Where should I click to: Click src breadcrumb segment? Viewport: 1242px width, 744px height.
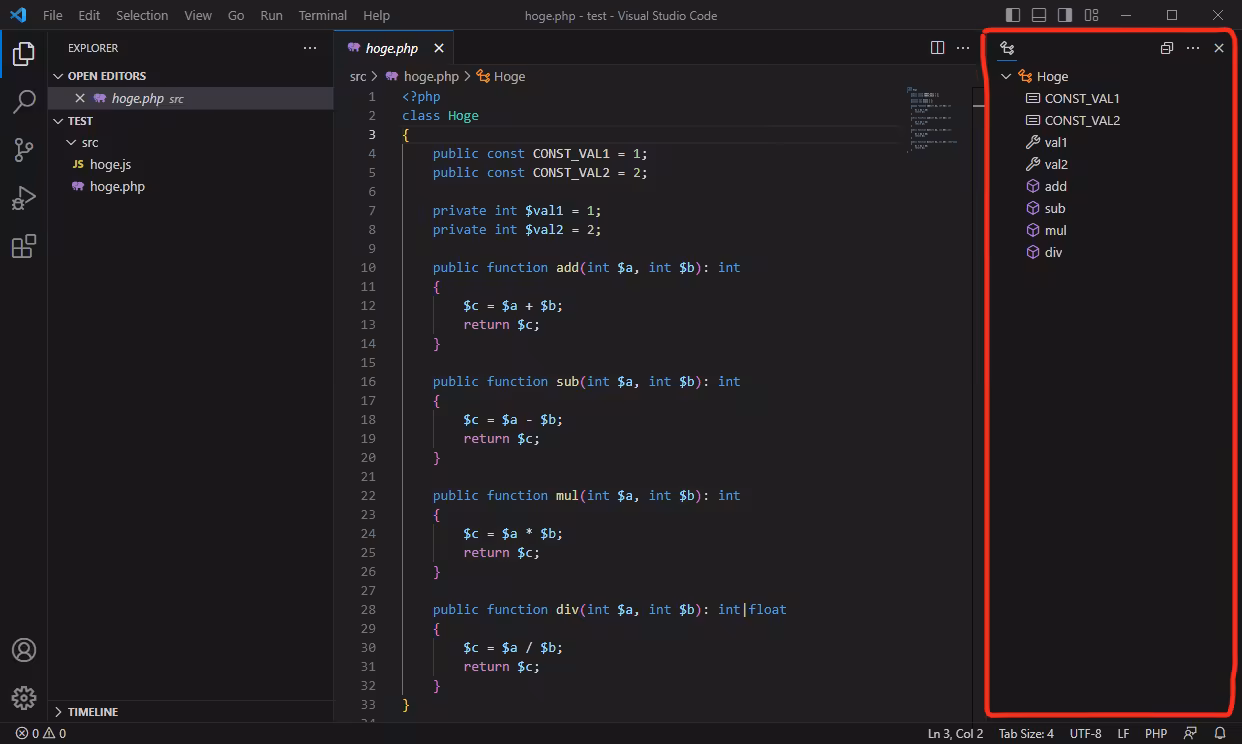358,76
